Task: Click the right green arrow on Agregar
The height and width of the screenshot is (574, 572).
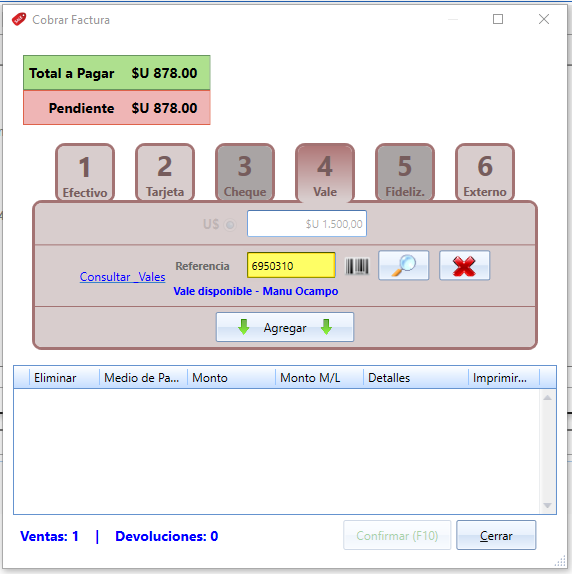Action: pyautogui.click(x=326, y=327)
